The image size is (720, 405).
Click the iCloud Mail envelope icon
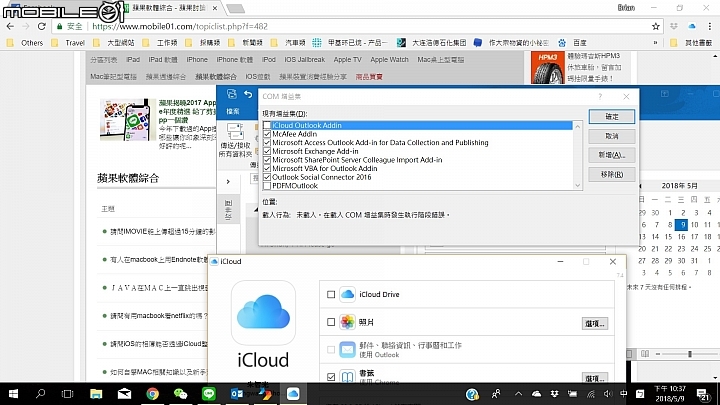click(348, 350)
